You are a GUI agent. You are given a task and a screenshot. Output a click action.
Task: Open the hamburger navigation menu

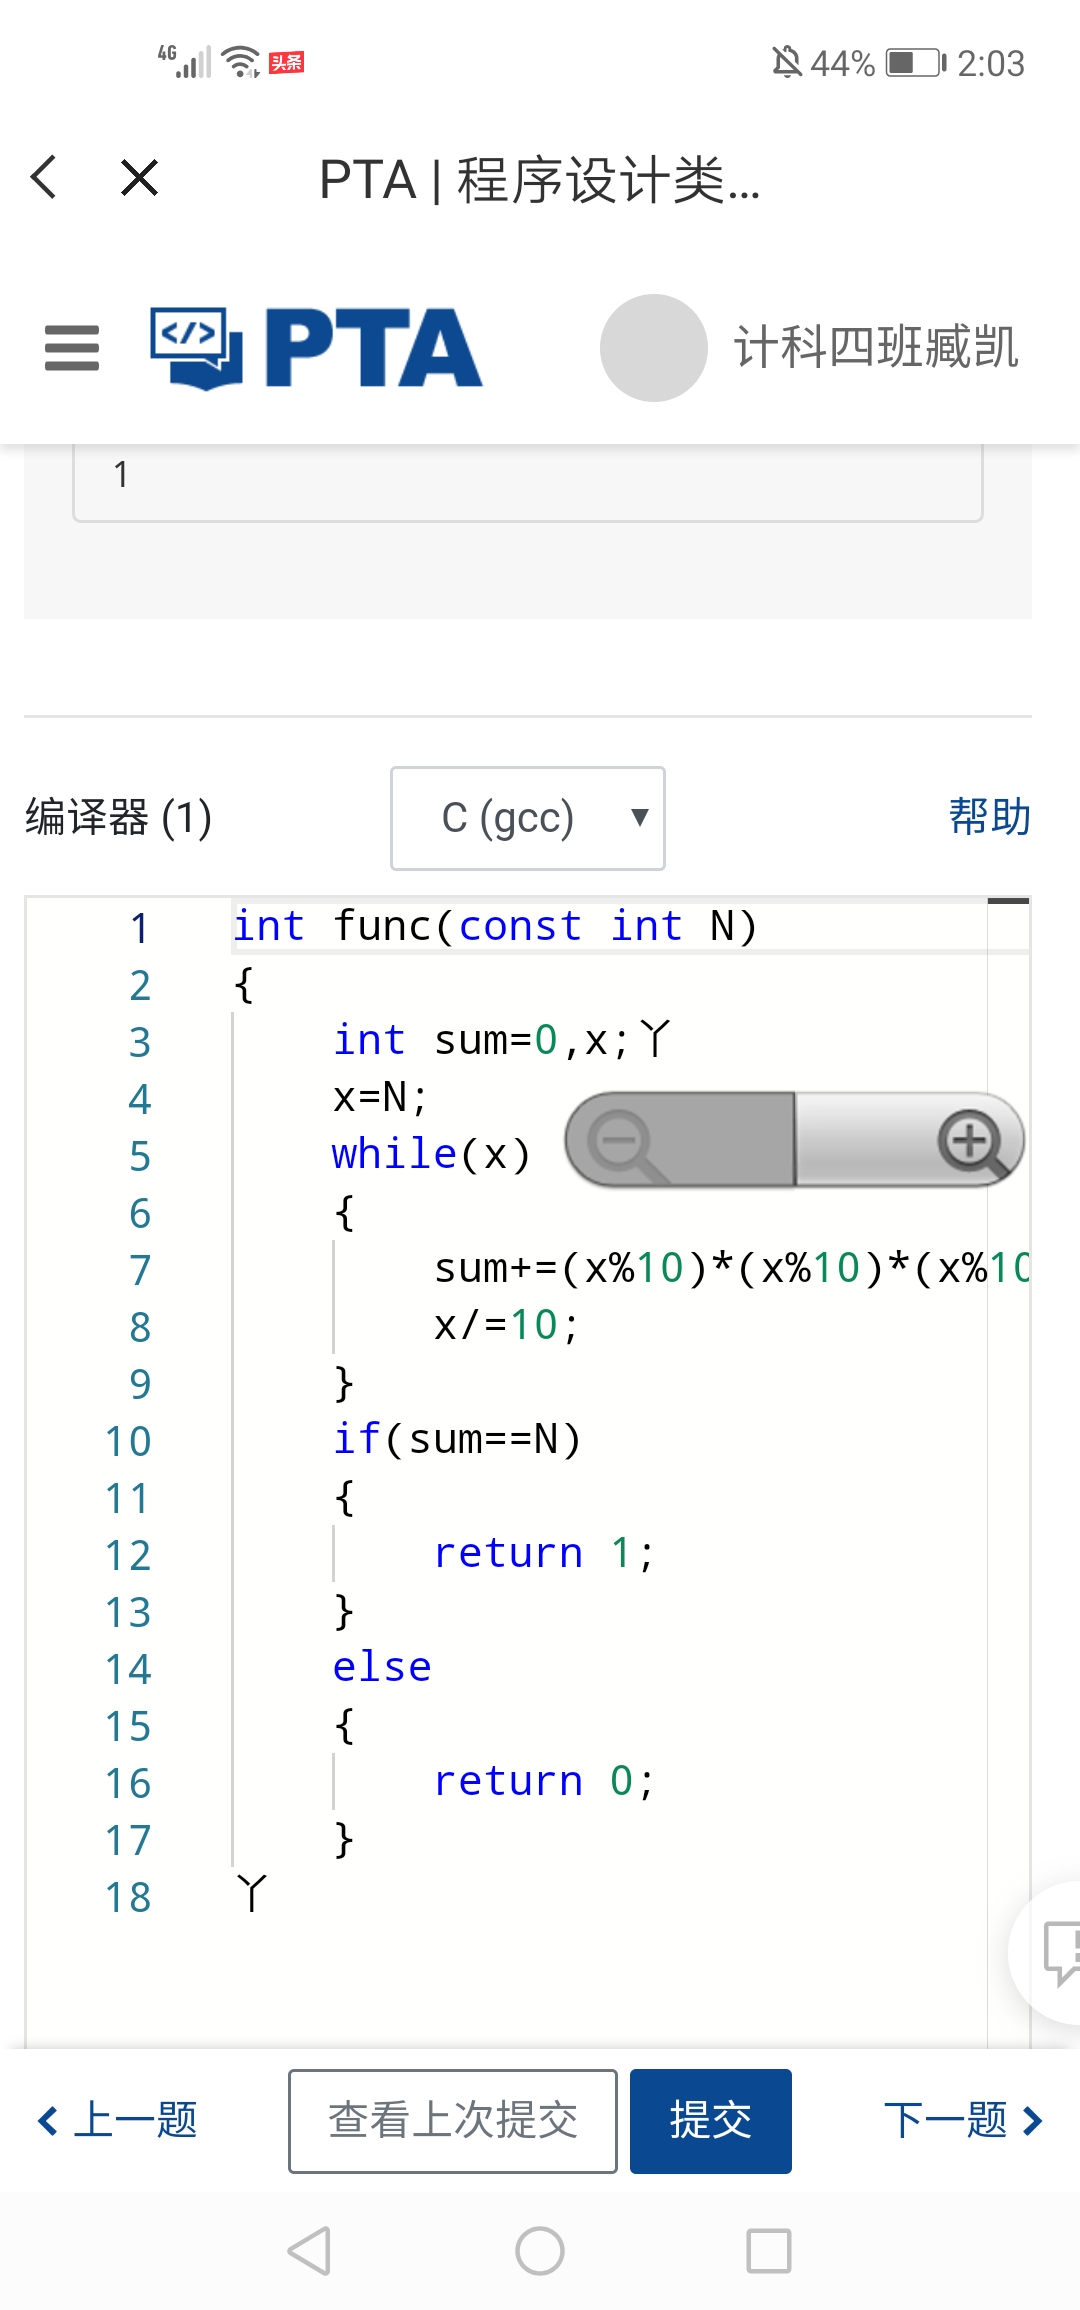(x=72, y=348)
